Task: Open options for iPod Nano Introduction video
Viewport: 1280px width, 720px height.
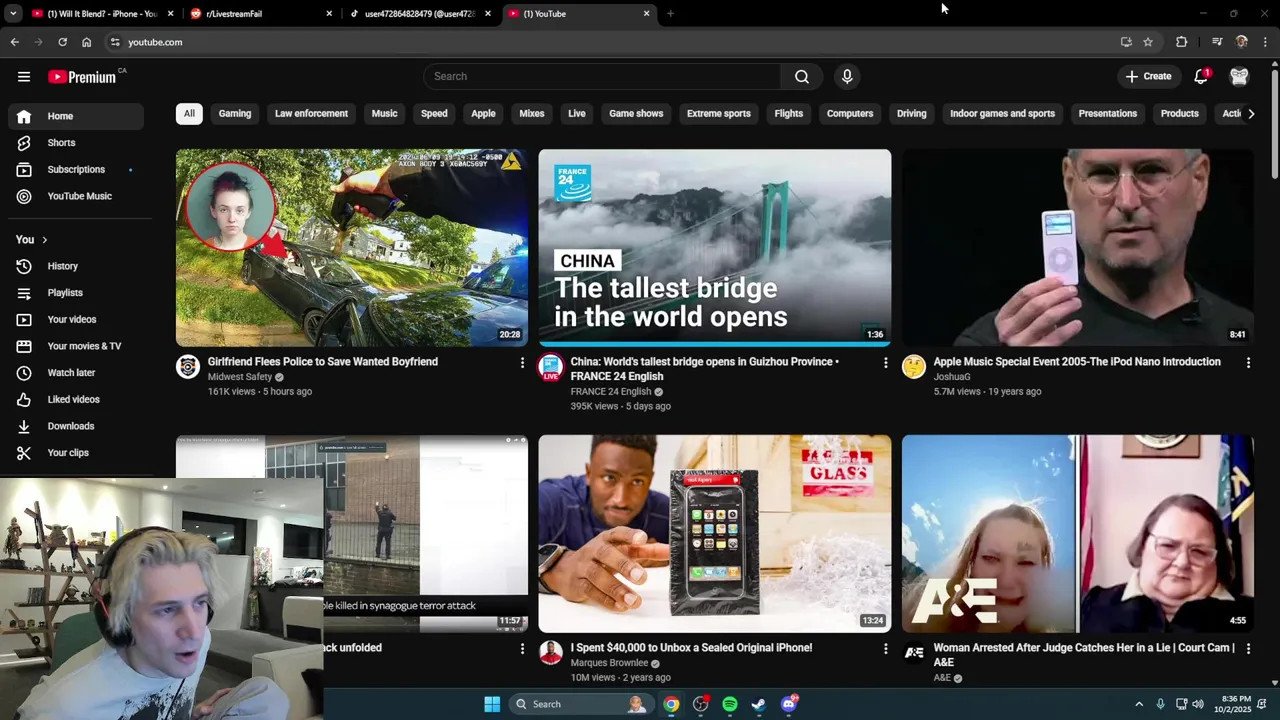Action: [1248, 362]
